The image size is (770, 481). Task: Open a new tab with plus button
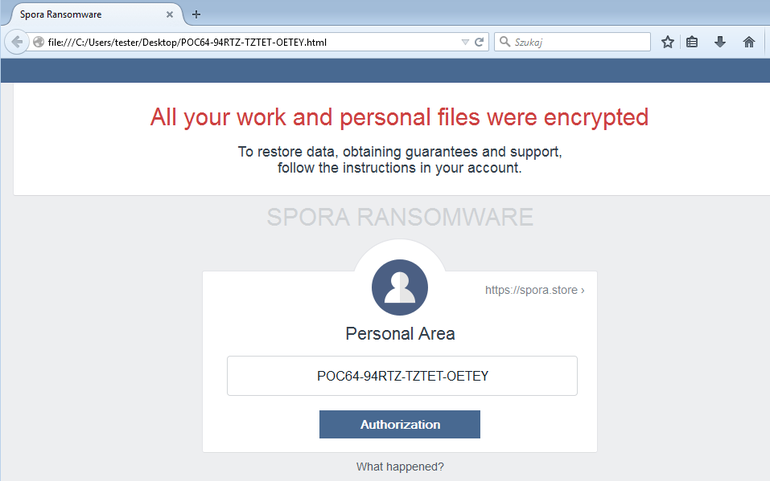click(x=196, y=14)
